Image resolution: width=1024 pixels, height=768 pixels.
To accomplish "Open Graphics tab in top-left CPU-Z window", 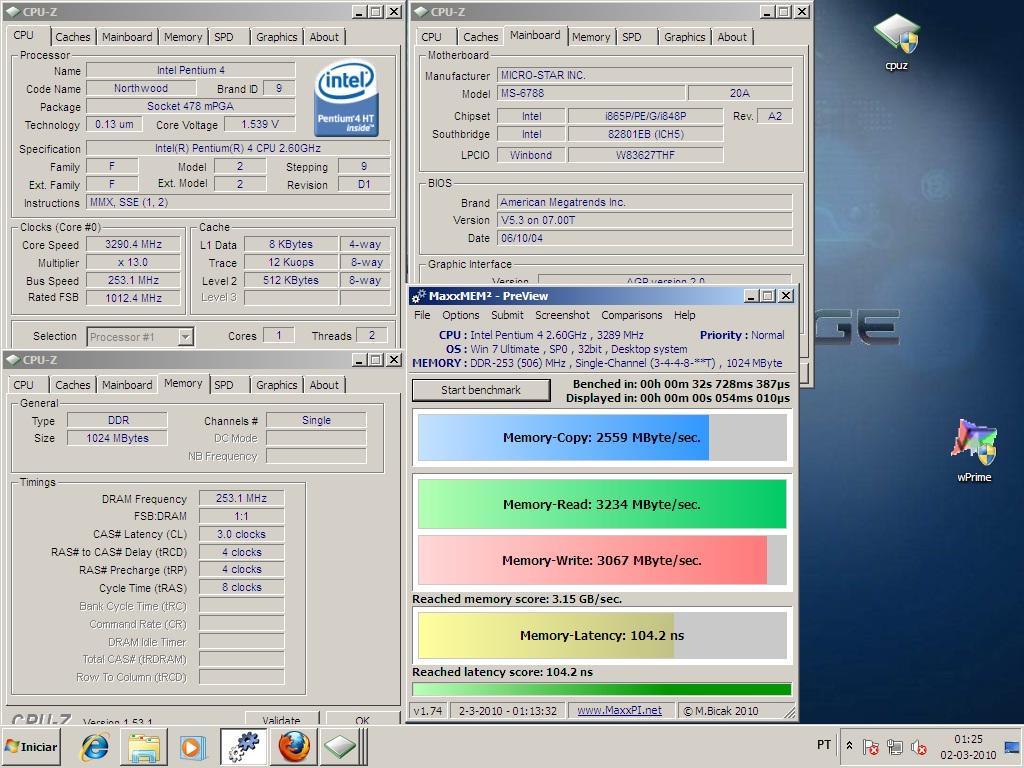I will click(276, 37).
